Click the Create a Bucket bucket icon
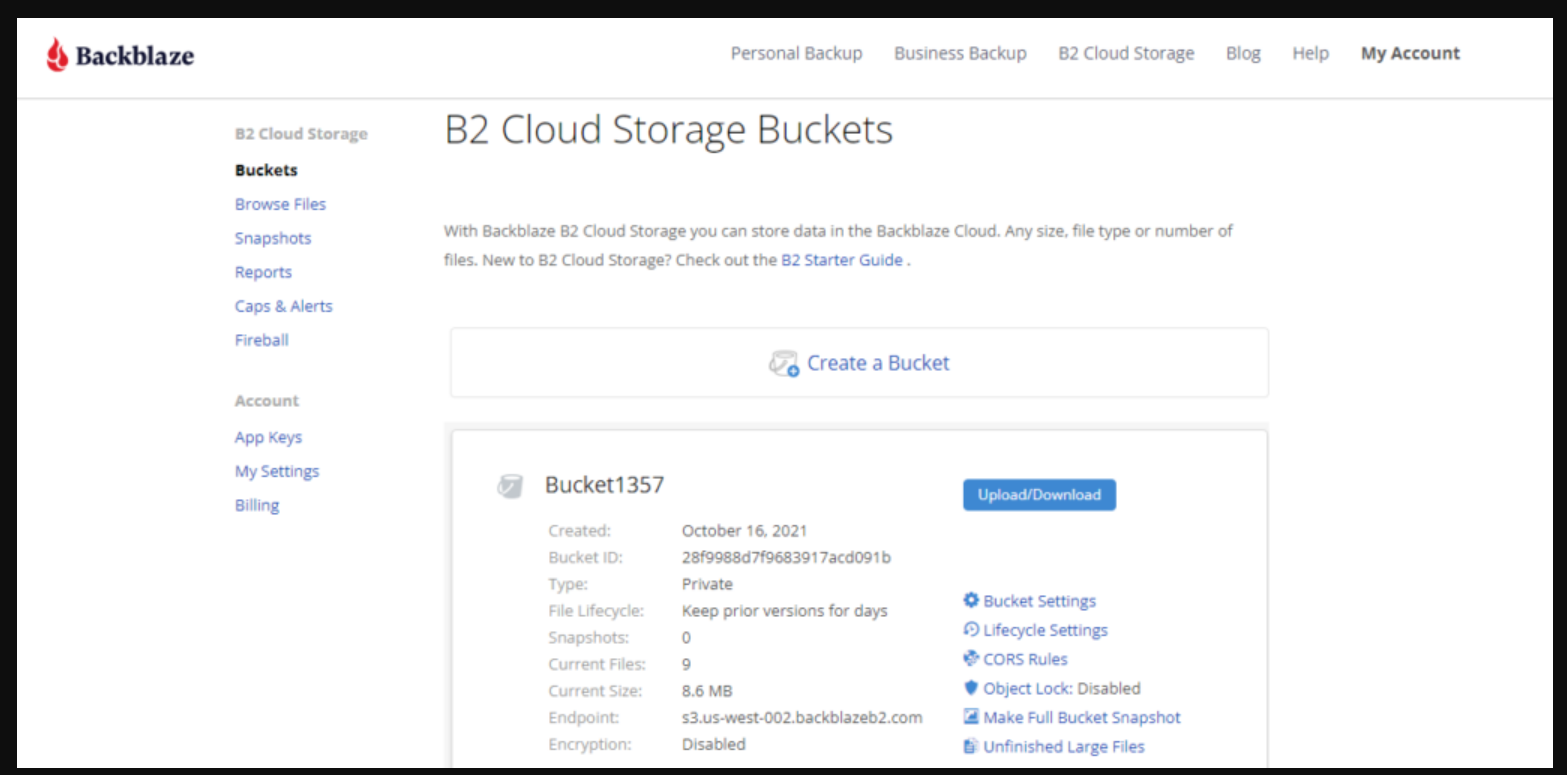Viewport: 1567px width, 775px height. click(783, 363)
